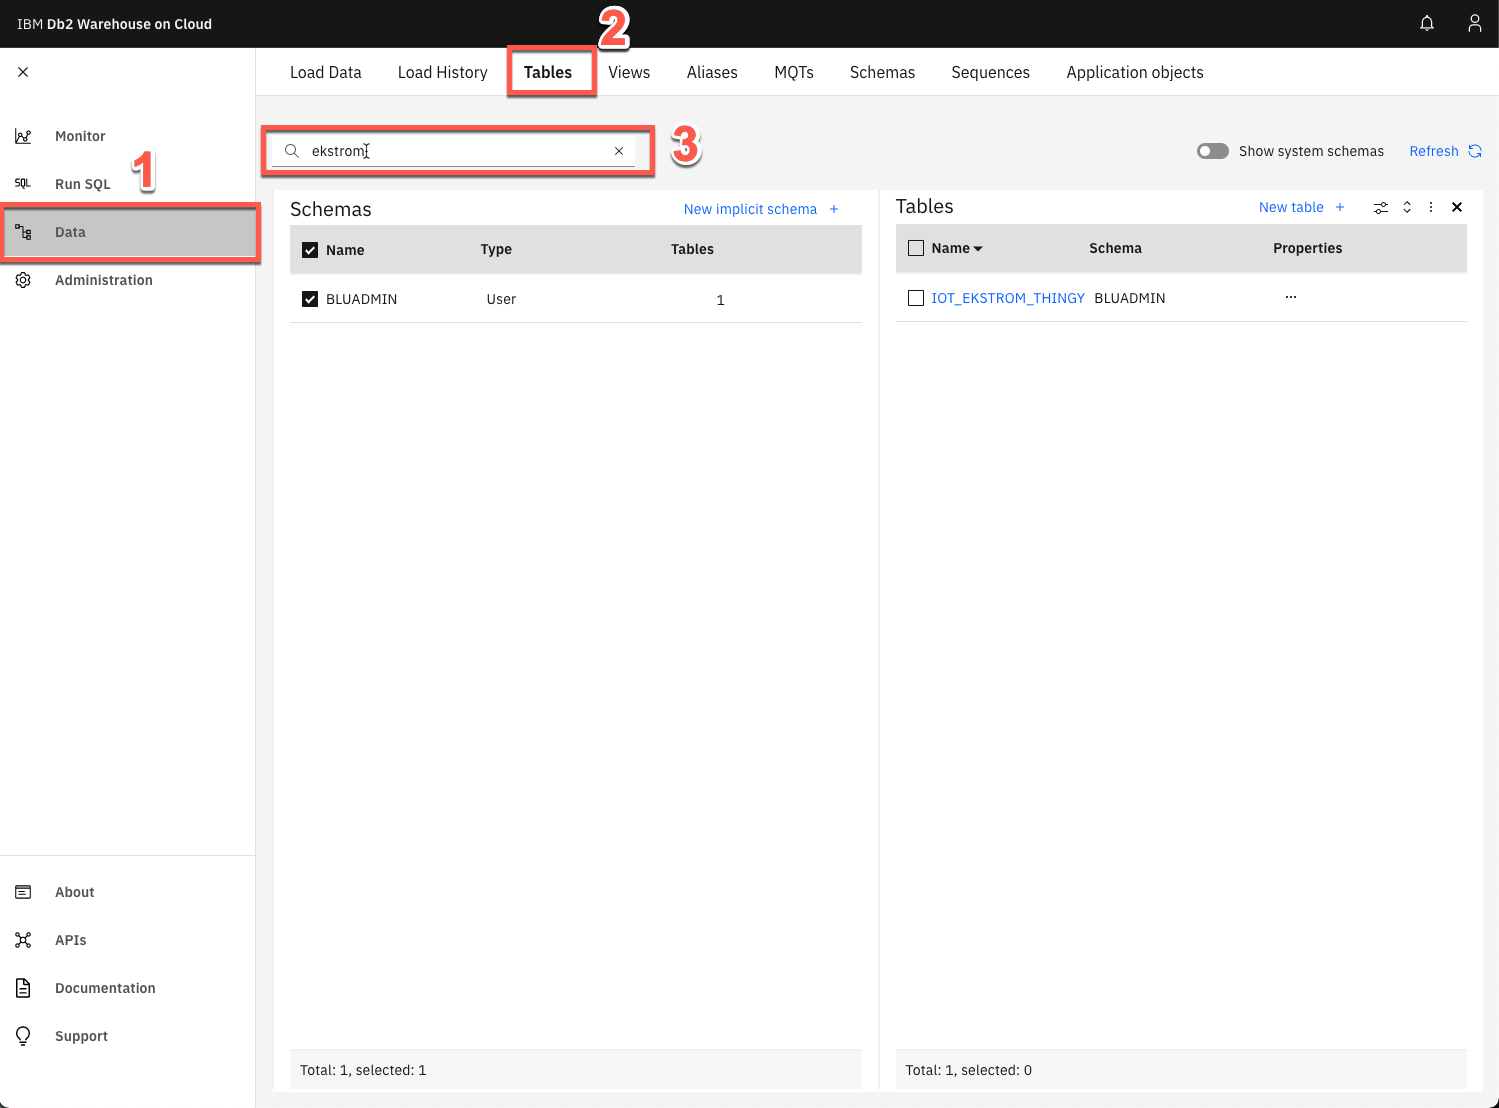This screenshot has width=1499, height=1108.
Task: Click the Schemas Tables column header
Action: [692, 249]
